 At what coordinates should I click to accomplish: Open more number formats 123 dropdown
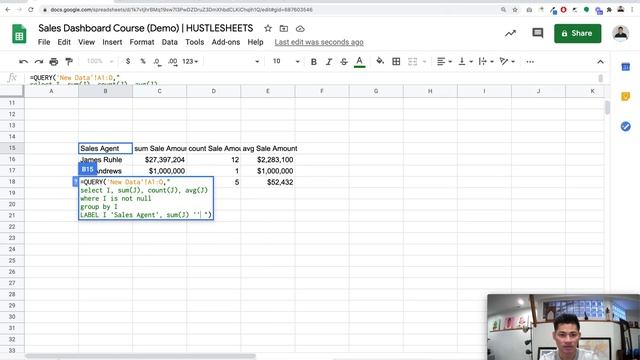pyautogui.click(x=190, y=61)
